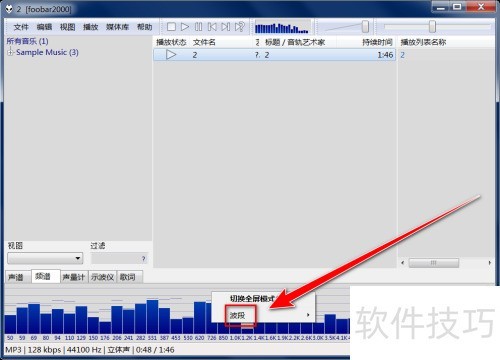Viewport: 500px width, 360px height.
Task: Click the 44100 Hz status bar text
Action: click(84, 350)
